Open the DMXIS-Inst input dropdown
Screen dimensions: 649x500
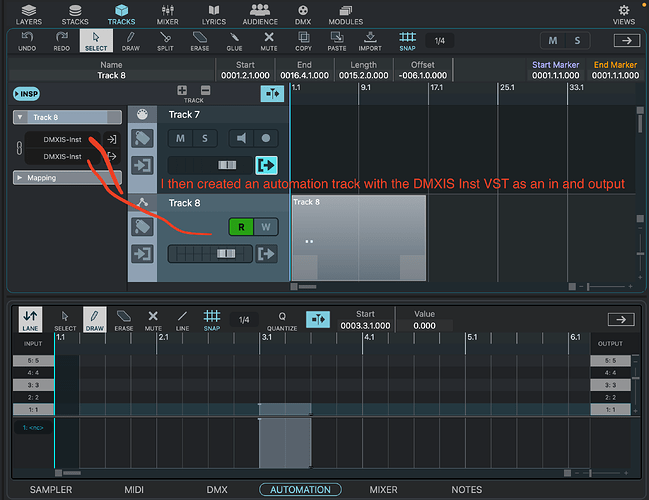(x=62, y=139)
